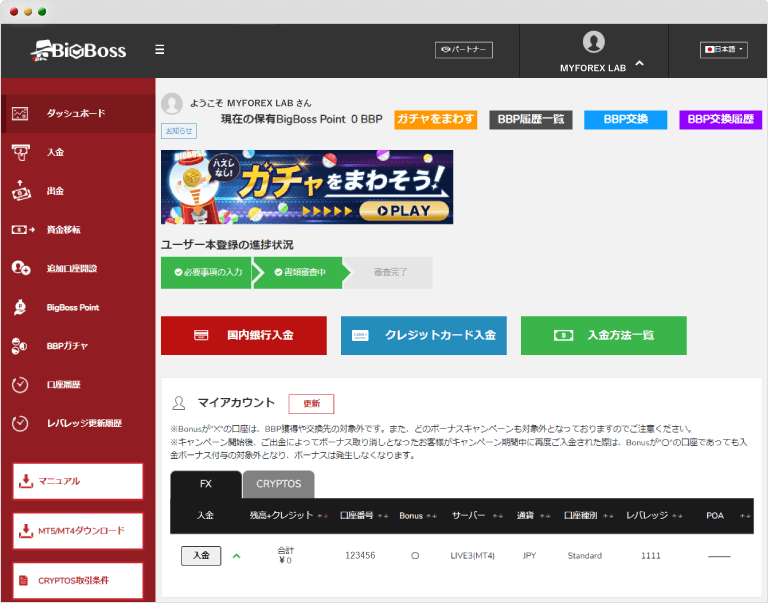
Task: Open BigBoss Point menu item
Action: (x=78, y=307)
